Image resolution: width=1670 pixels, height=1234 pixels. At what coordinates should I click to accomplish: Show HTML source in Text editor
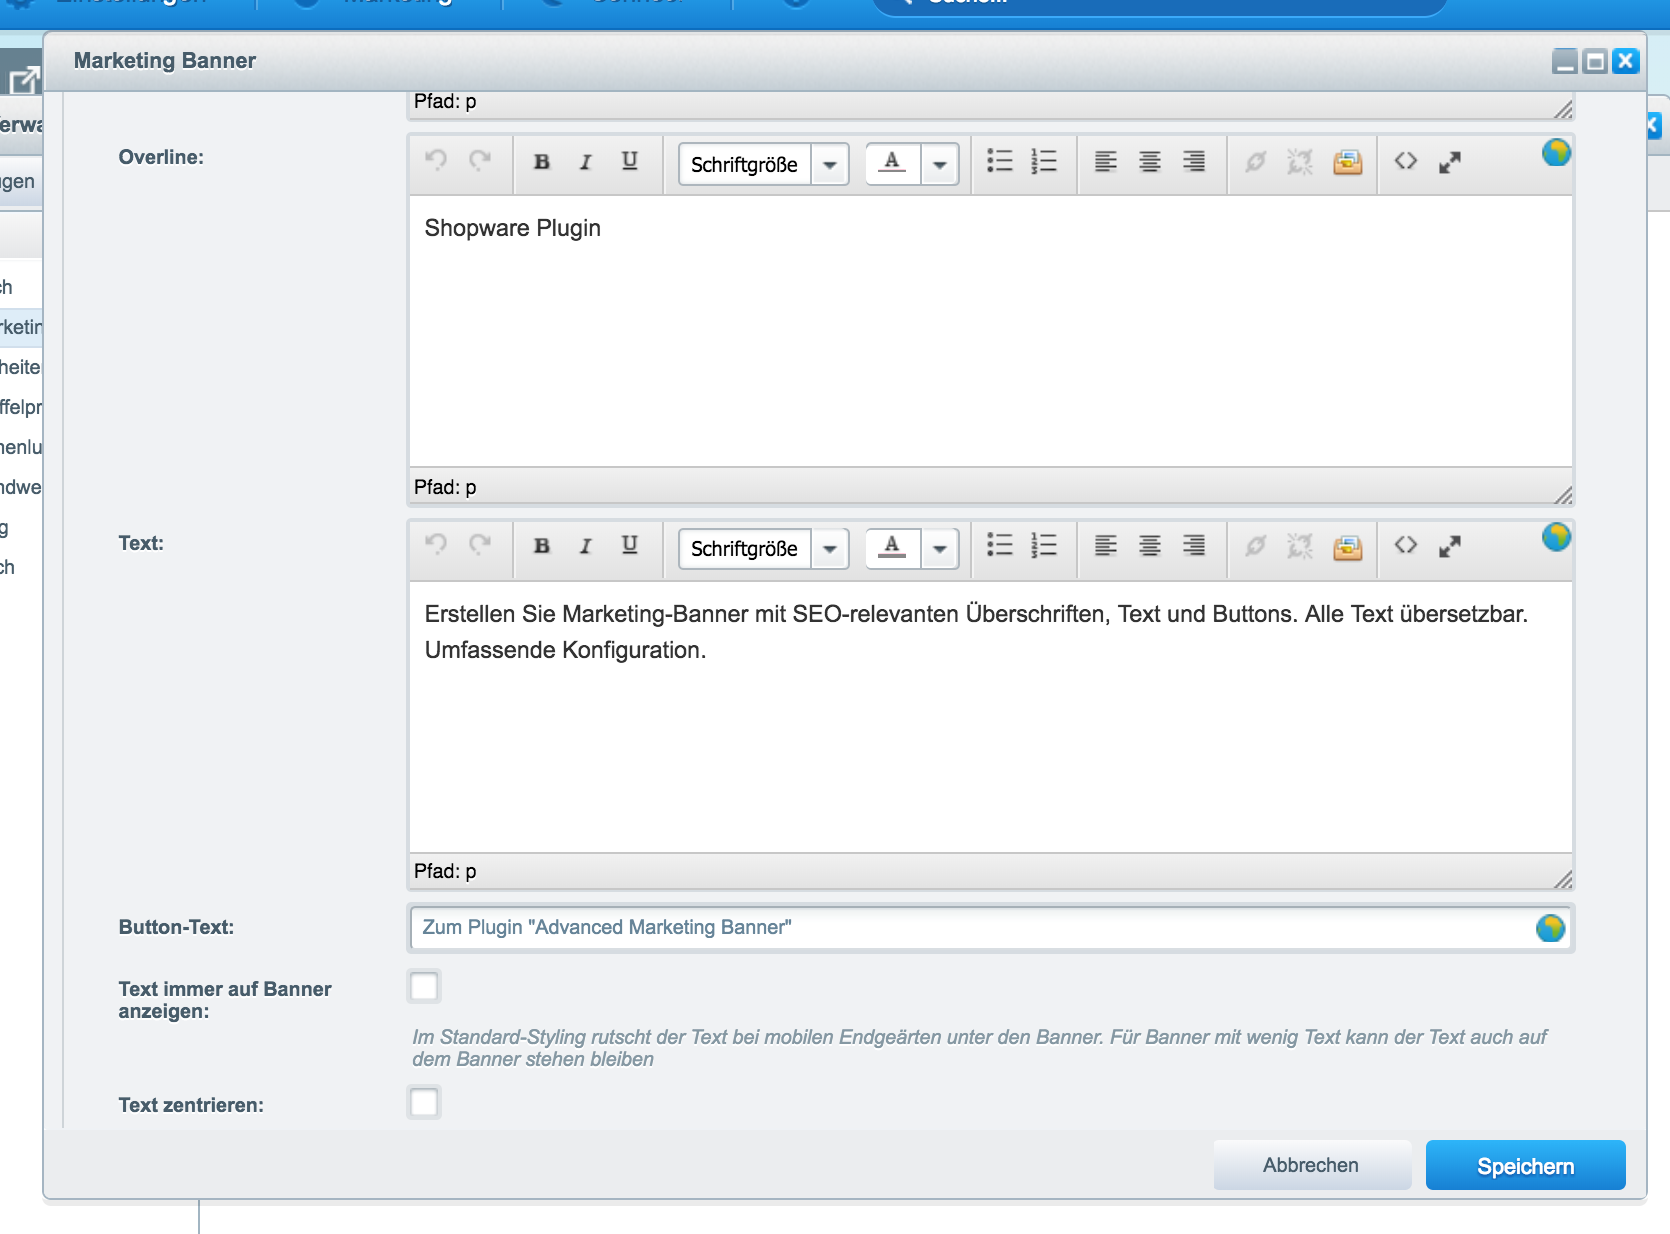click(1406, 545)
